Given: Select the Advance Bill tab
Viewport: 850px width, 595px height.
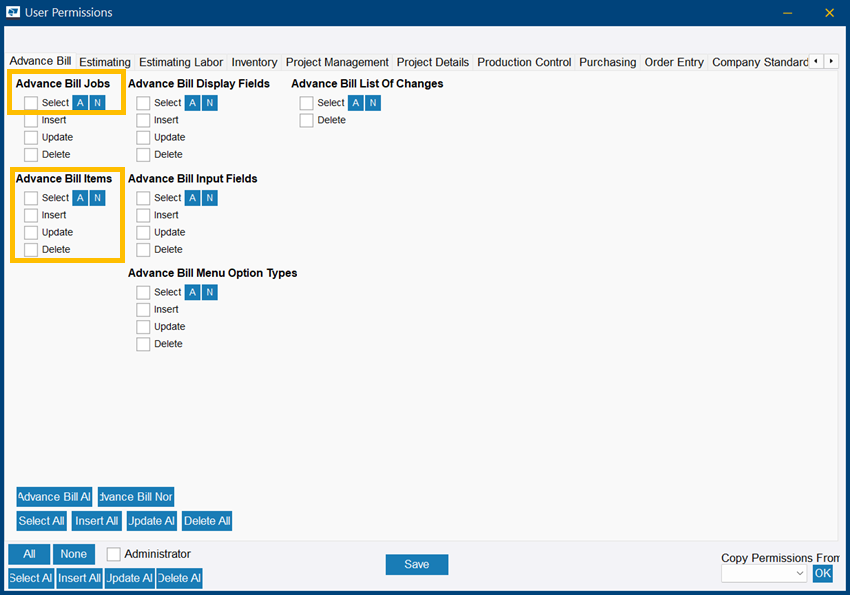Looking at the screenshot, I should point(40,61).
